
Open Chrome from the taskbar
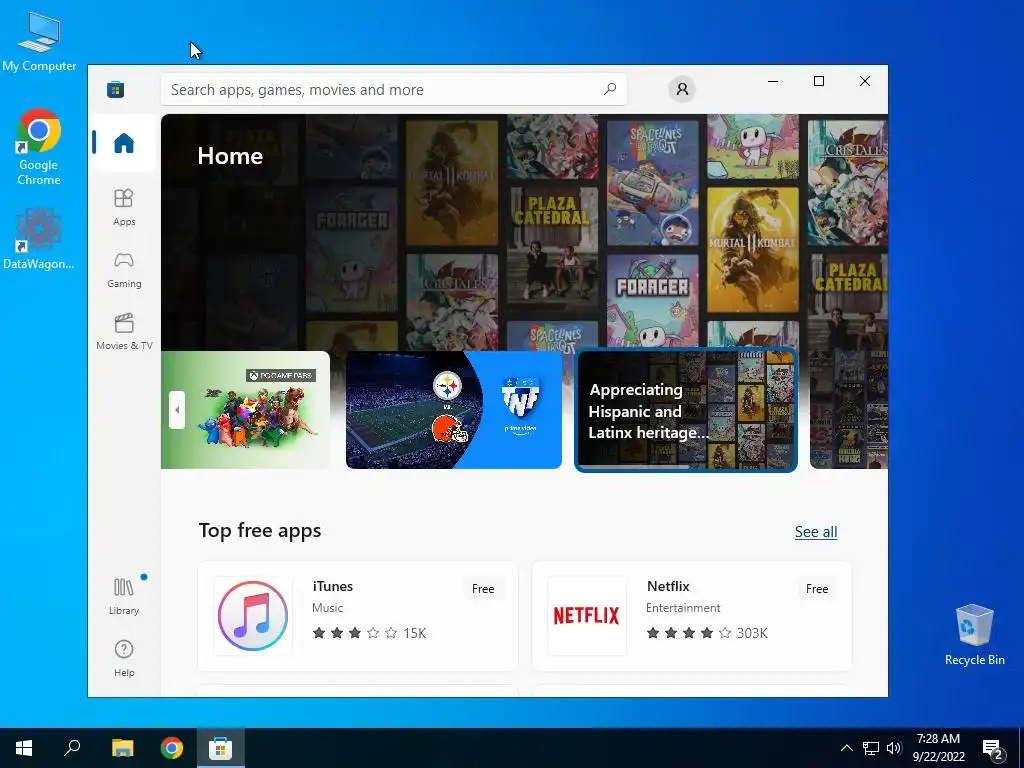172,748
